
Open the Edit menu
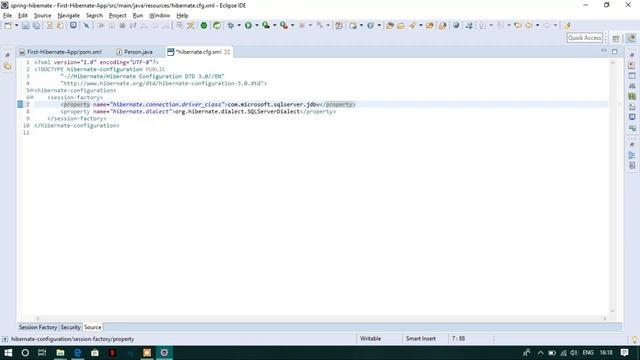22,16
